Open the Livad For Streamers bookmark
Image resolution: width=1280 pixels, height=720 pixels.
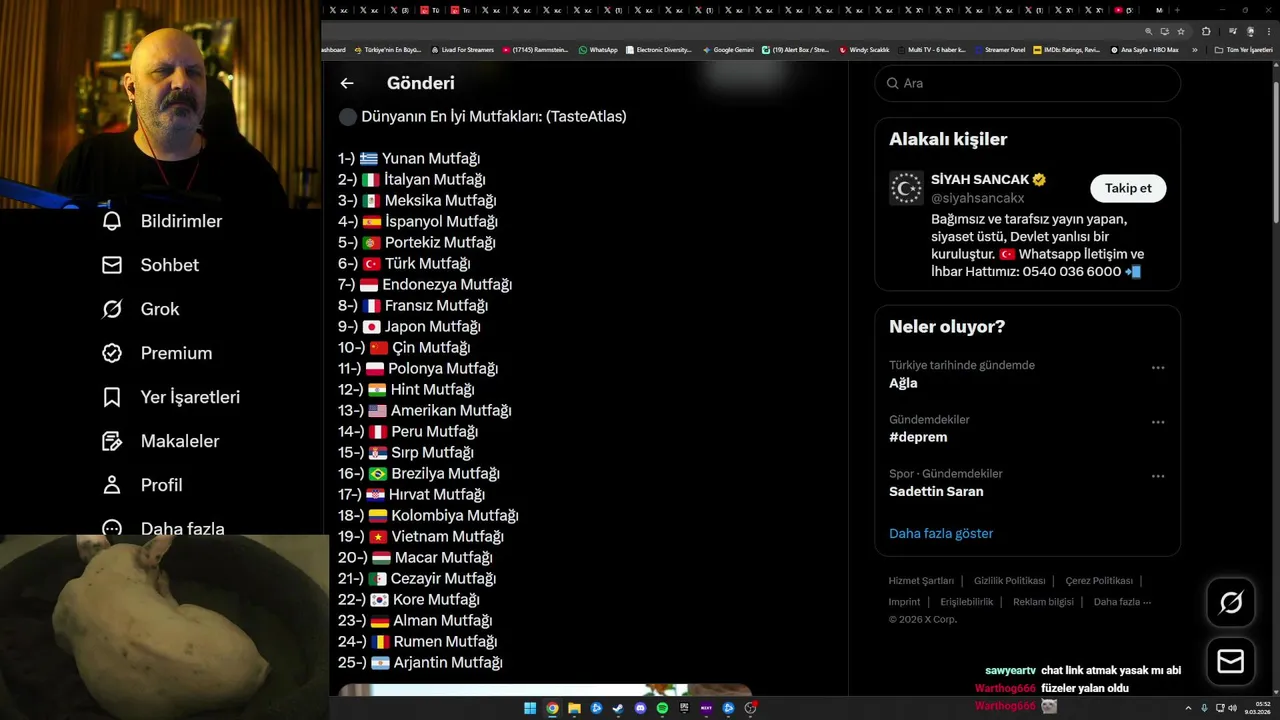(x=462, y=50)
